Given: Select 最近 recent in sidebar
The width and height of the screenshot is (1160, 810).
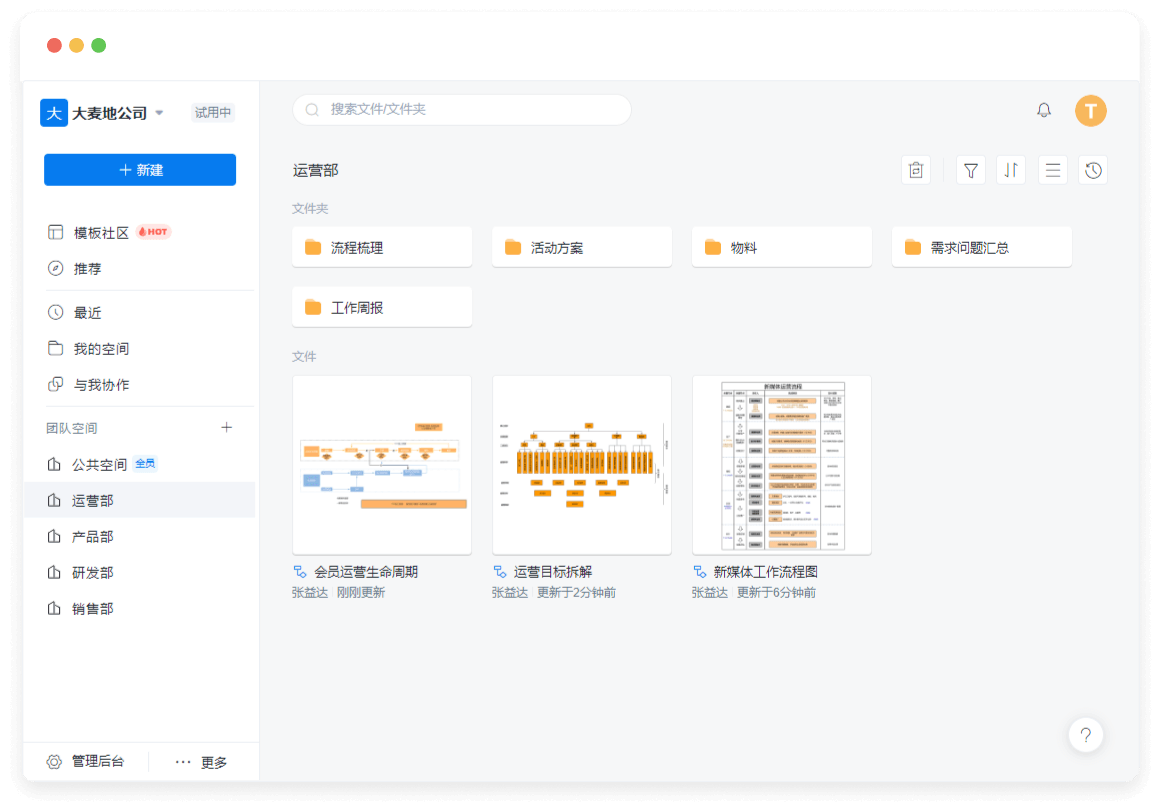Looking at the screenshot, I should point(88,313).
